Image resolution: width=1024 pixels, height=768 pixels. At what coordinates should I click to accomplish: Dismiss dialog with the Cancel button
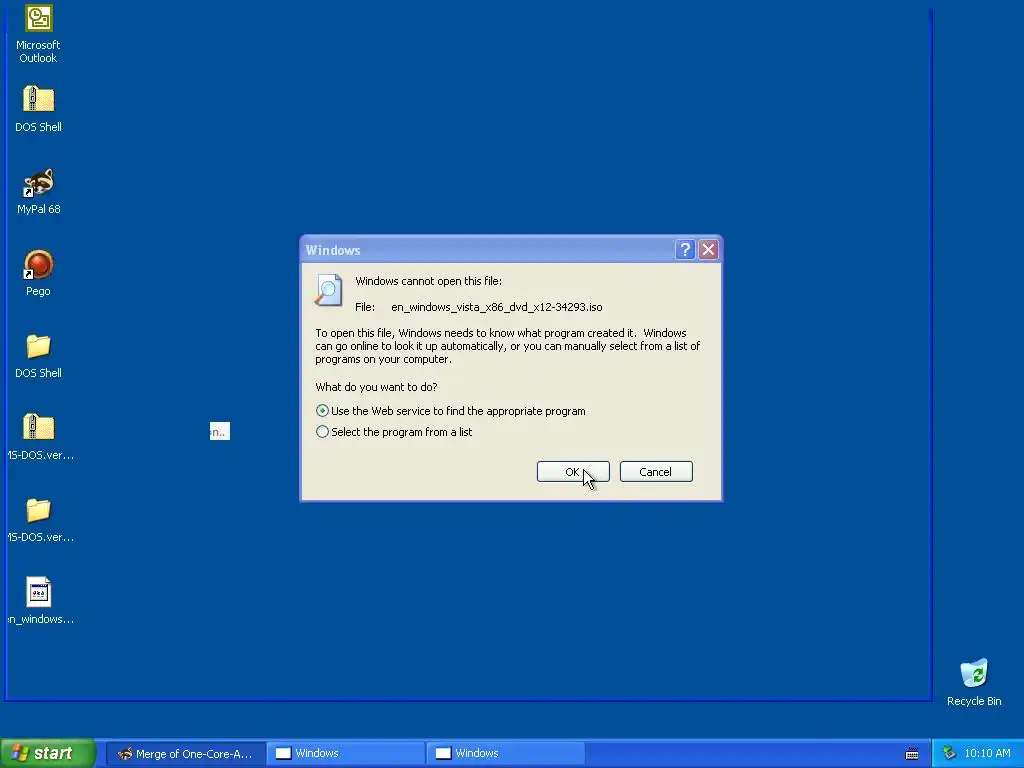(656, 472)
